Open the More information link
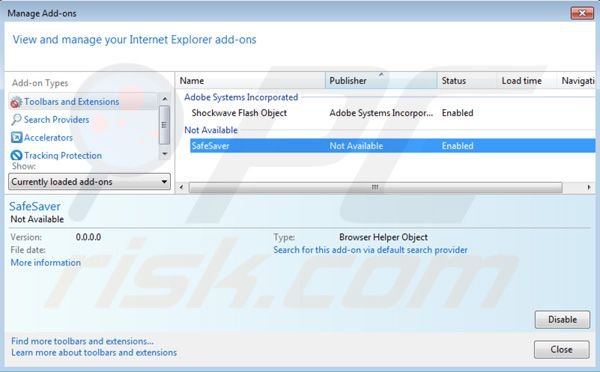600x372 pixels. click(46, 263)
